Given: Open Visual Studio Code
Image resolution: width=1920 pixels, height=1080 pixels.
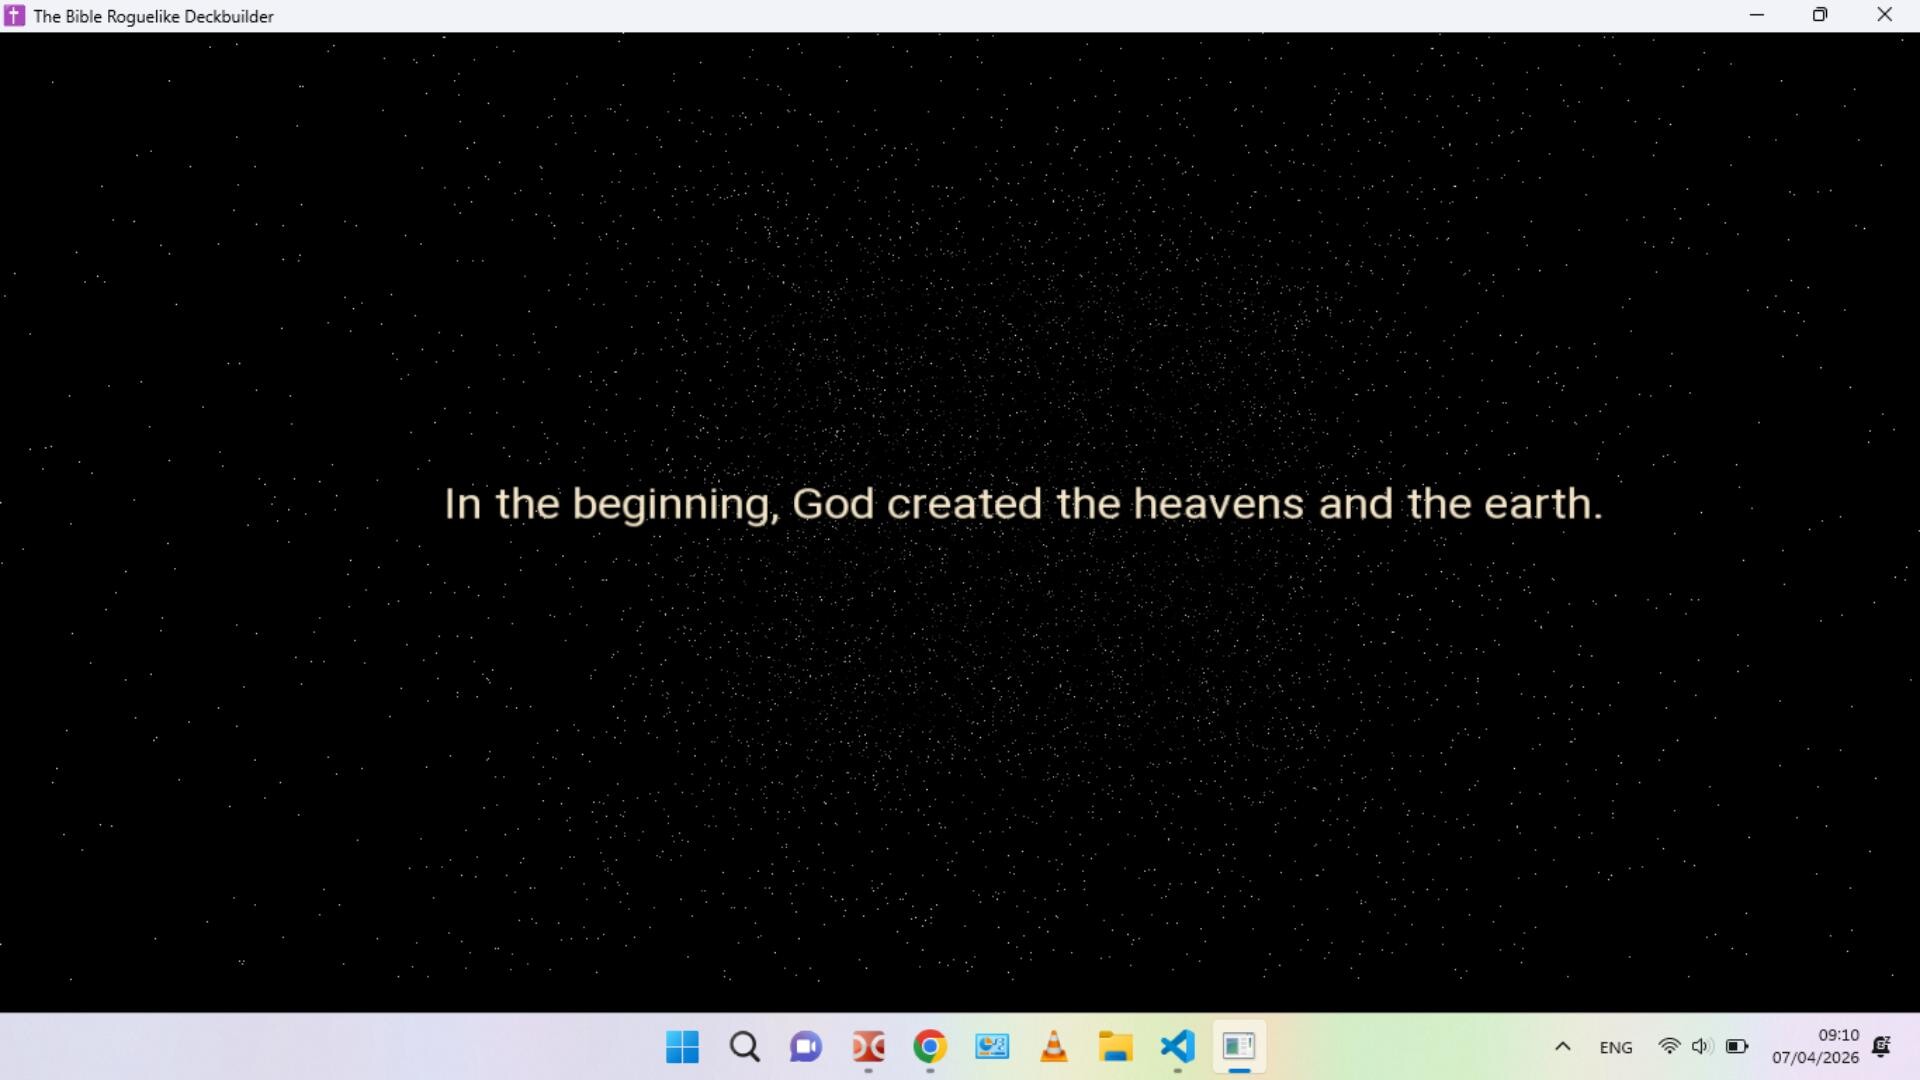Looking at the screenshot, I should tap(1177, 1047).
